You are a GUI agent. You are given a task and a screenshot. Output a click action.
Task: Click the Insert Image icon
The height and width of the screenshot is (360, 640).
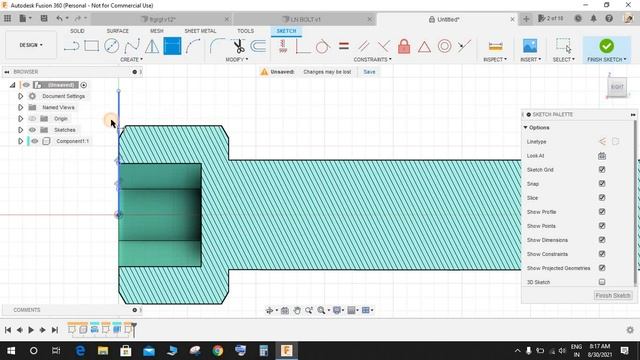point(530,46)
